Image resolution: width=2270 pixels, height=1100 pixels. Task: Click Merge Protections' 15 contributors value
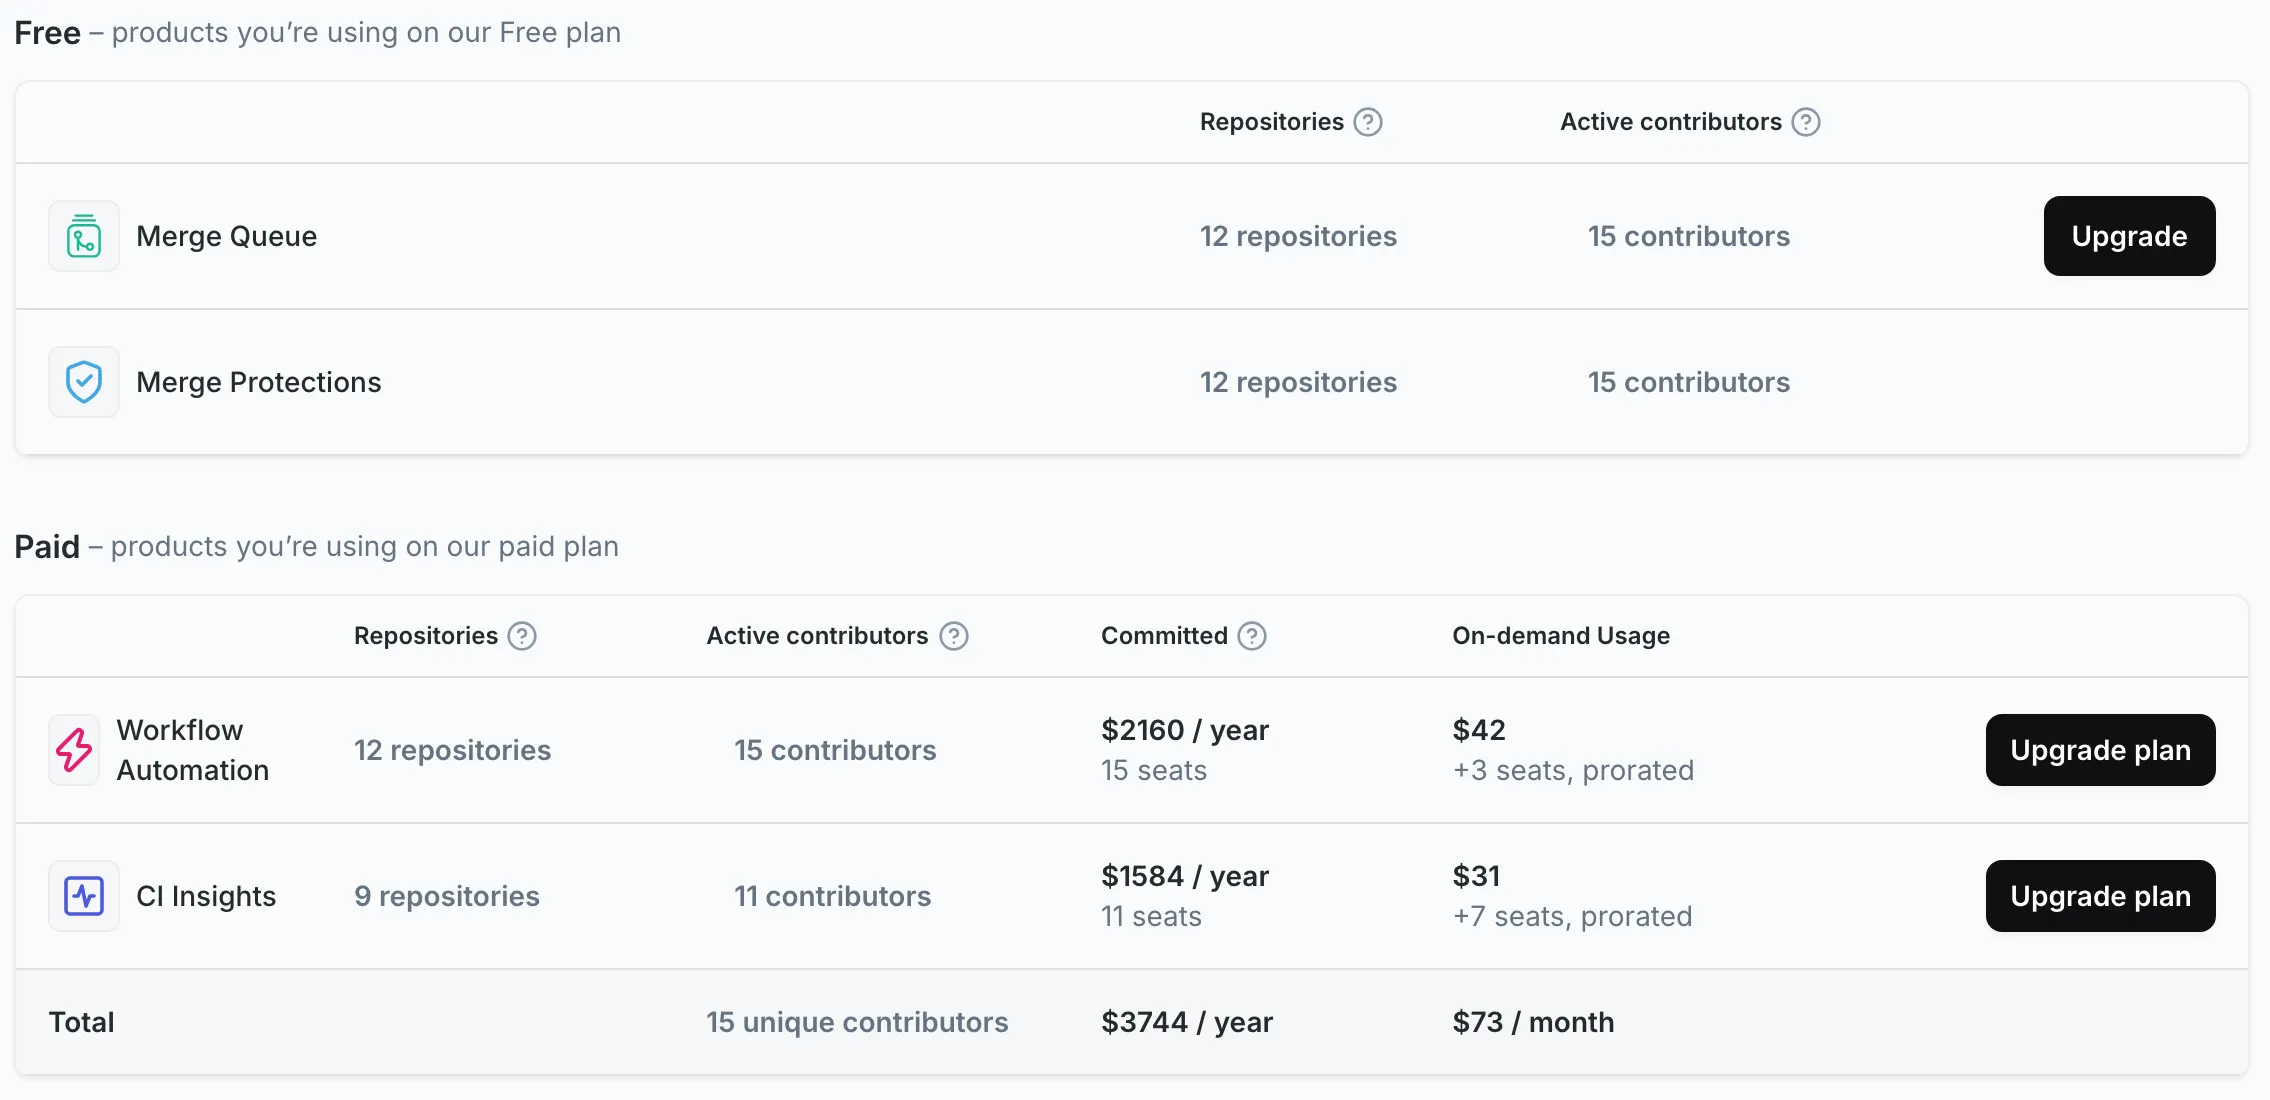(1689, 382)
